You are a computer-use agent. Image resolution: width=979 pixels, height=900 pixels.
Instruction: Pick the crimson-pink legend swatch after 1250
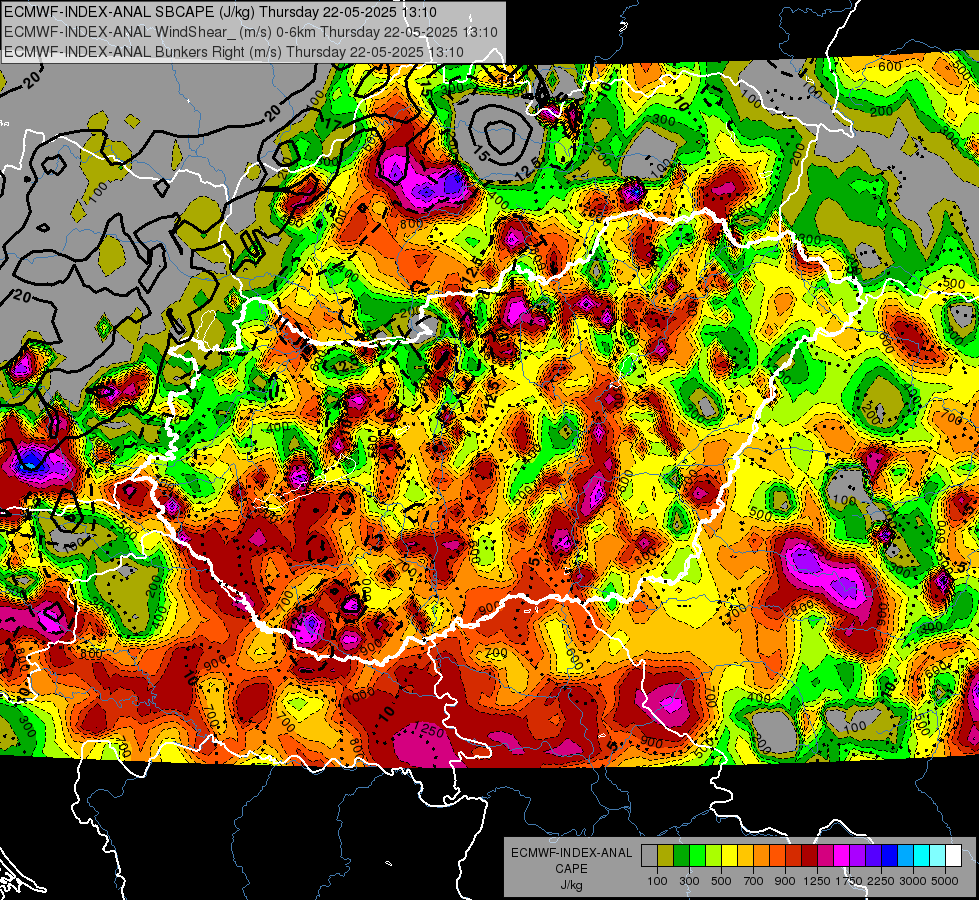[825, 855]
